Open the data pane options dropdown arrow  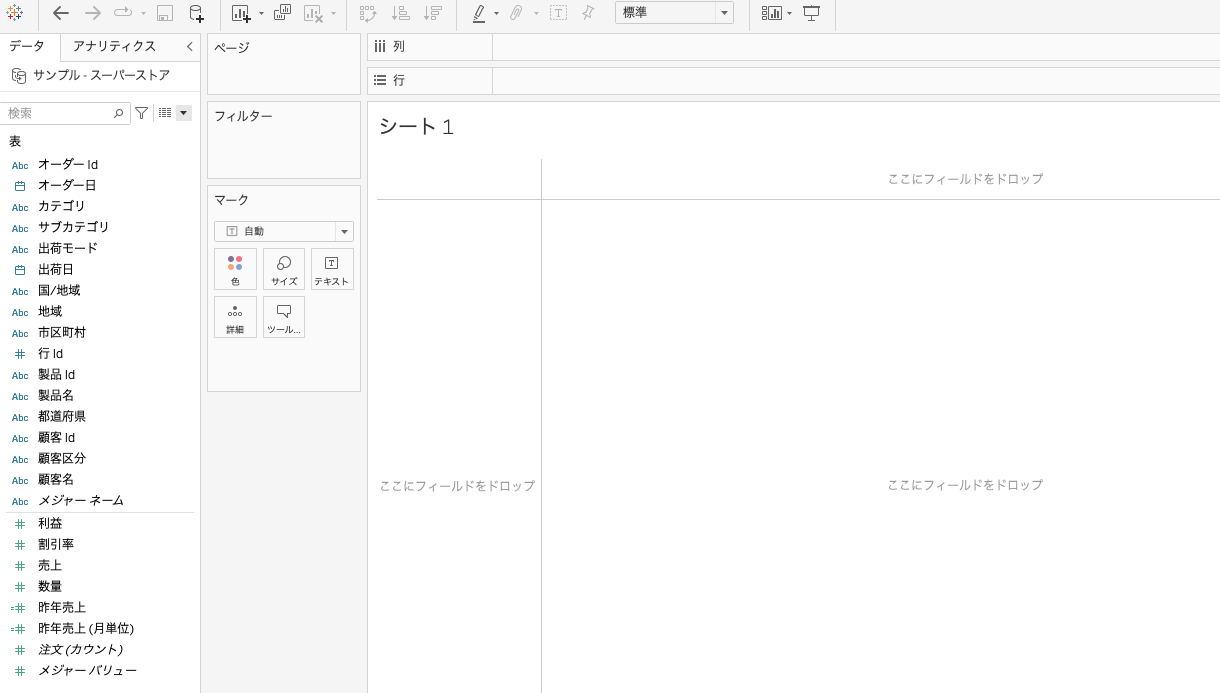tap(184, 113)
